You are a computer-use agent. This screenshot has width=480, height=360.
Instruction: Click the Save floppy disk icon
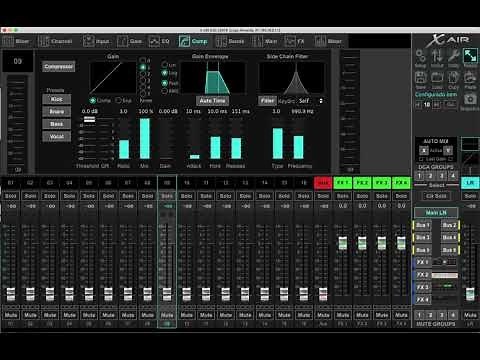(x=421, y=80)
